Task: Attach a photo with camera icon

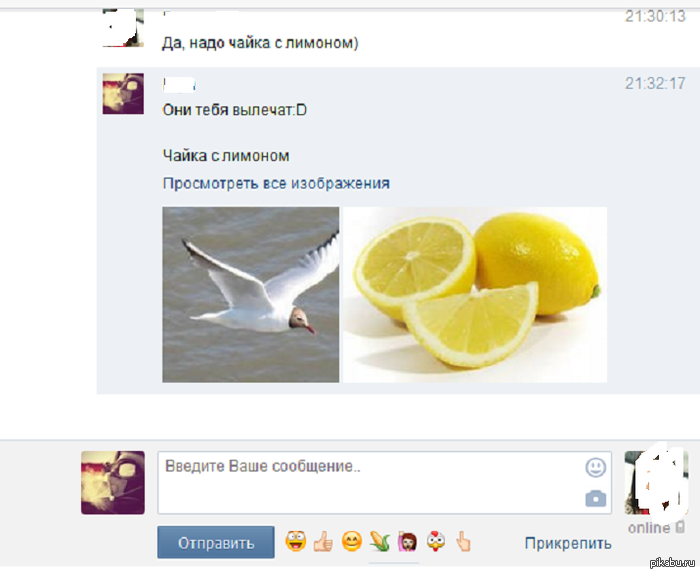Action: (x=596, y=498)
